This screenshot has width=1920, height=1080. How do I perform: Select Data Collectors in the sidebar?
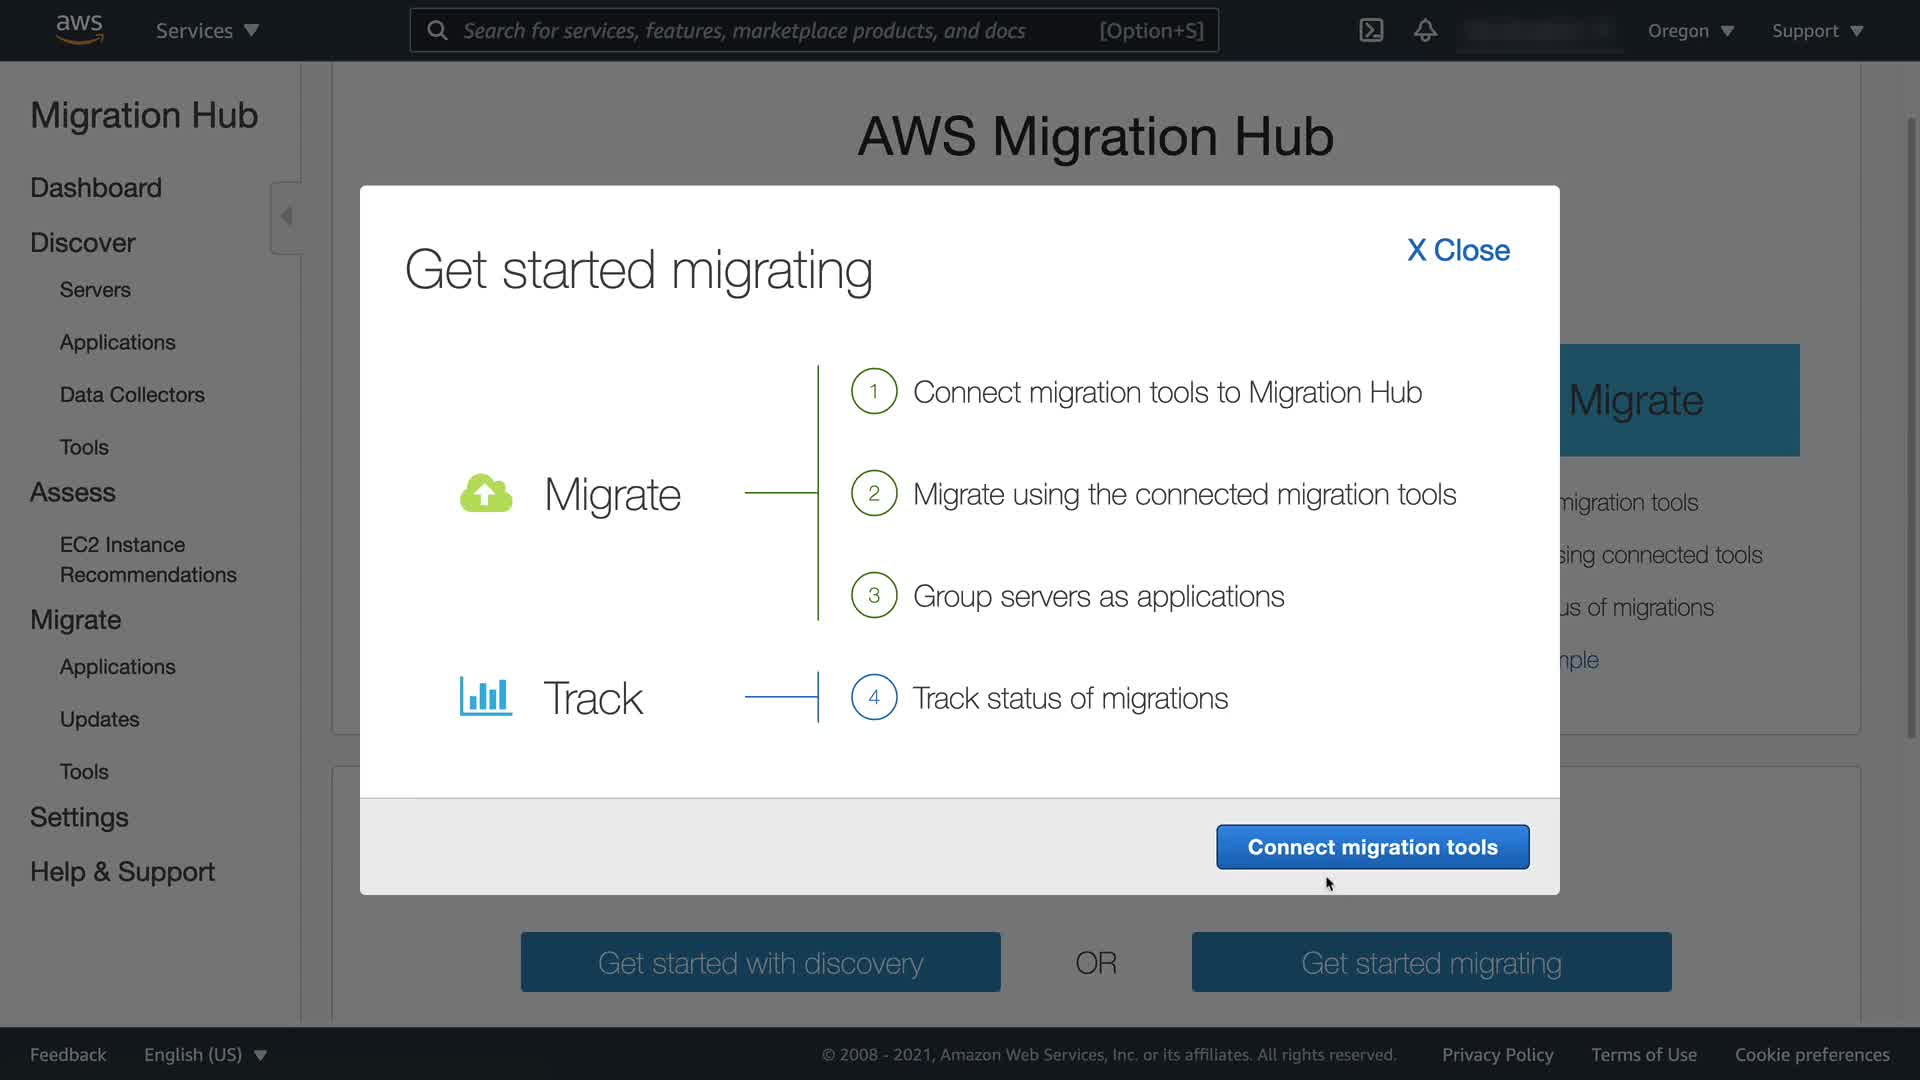pos(132,395)
